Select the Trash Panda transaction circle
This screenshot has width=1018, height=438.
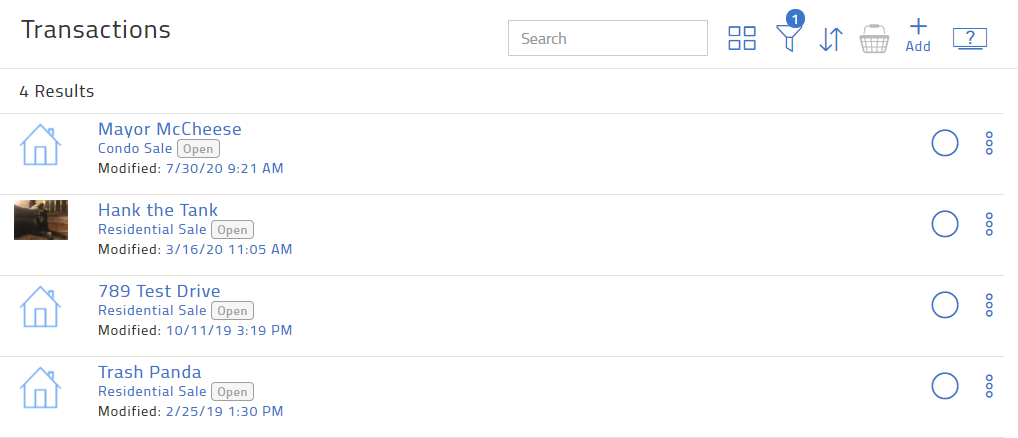[x=945, y=385]
